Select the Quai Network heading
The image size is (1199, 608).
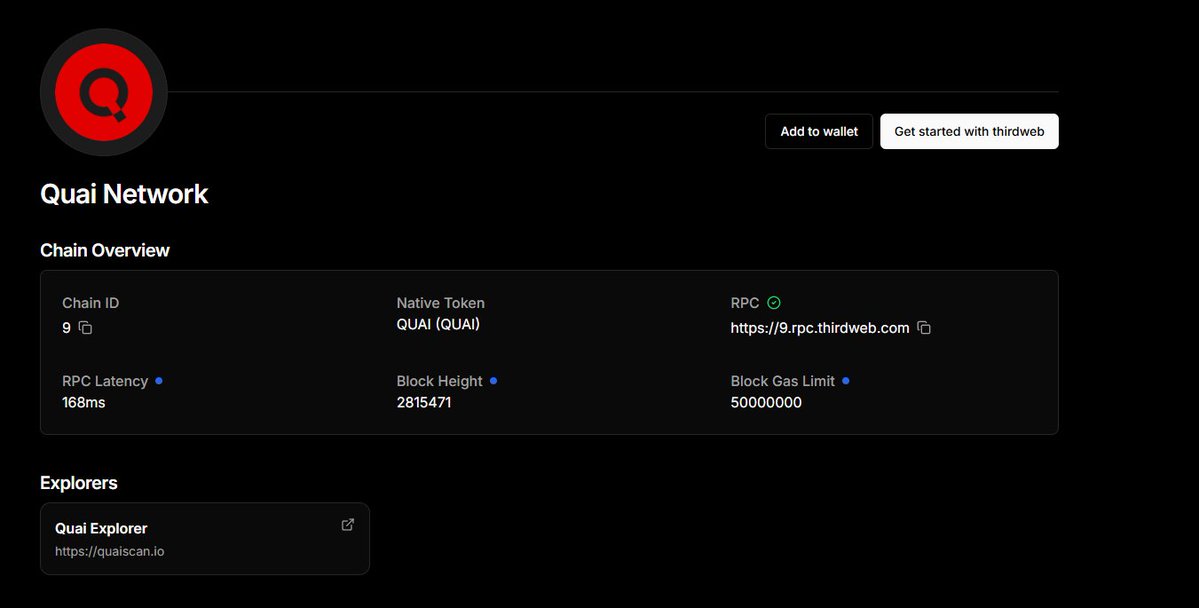[x=124, y=193]
